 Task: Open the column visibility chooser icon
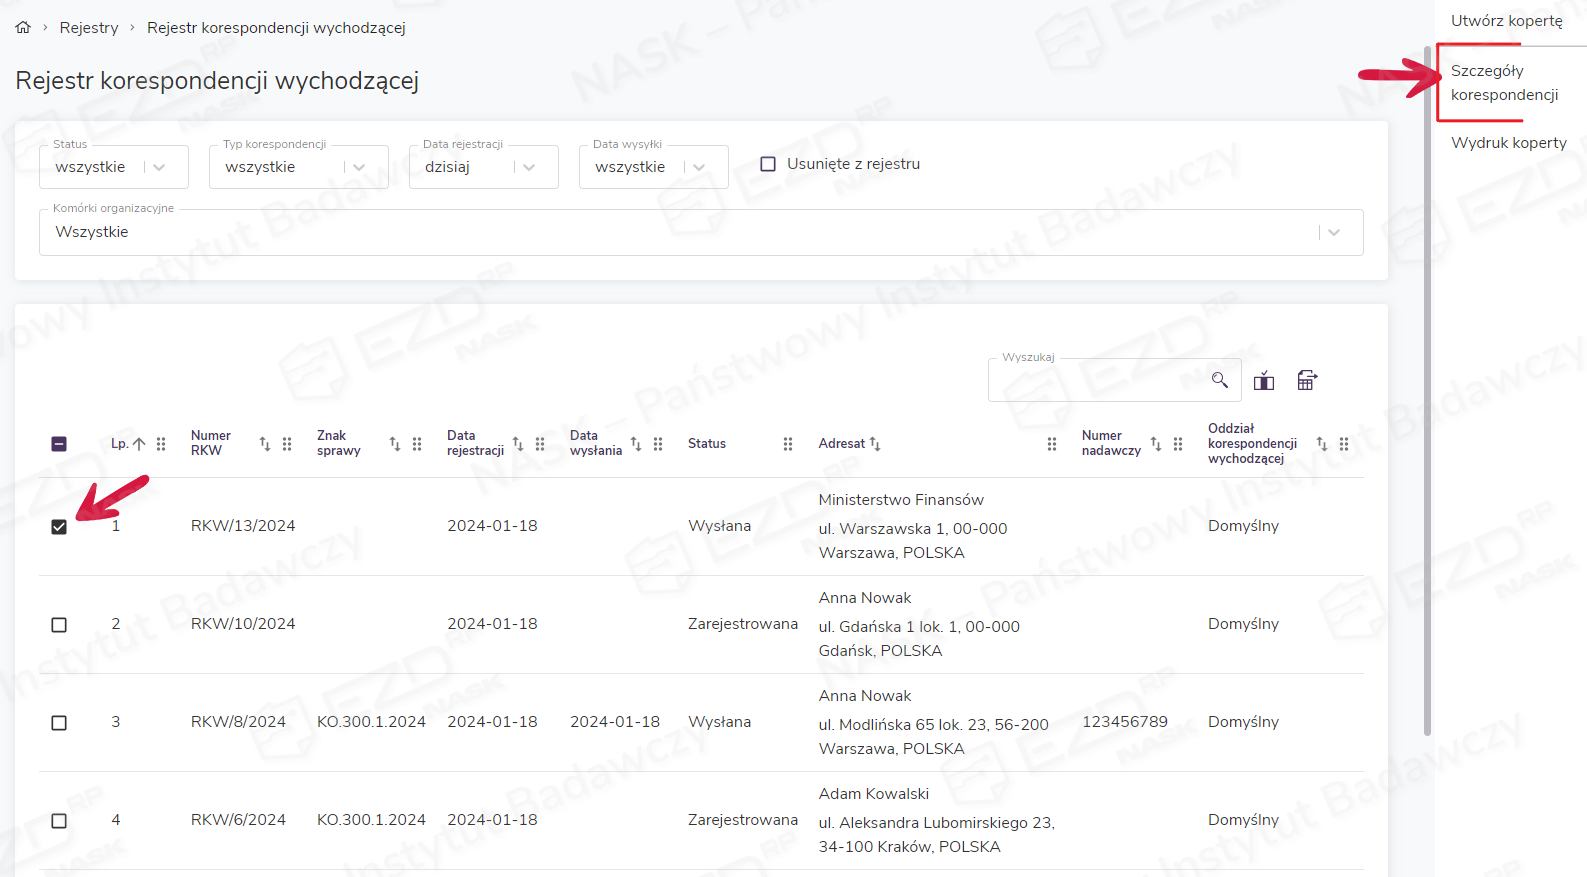coord(1264,380)
